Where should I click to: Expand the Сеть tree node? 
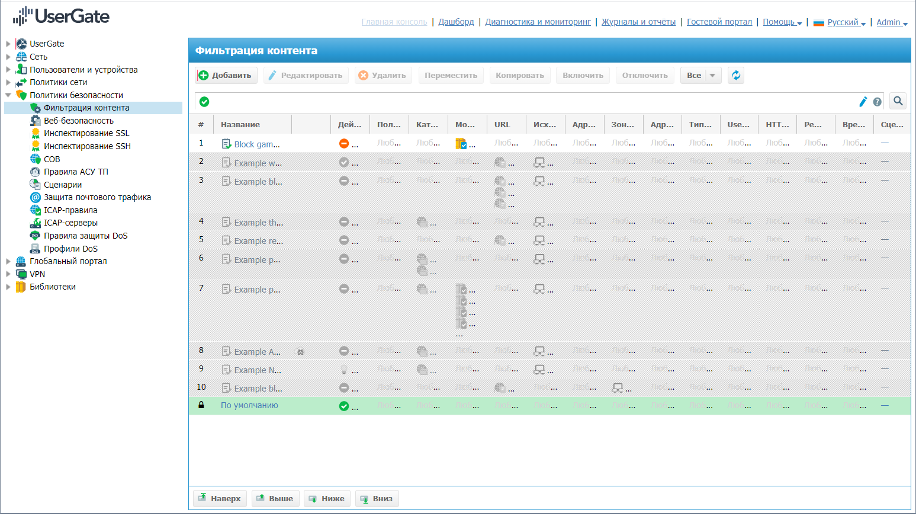point(9,57)
